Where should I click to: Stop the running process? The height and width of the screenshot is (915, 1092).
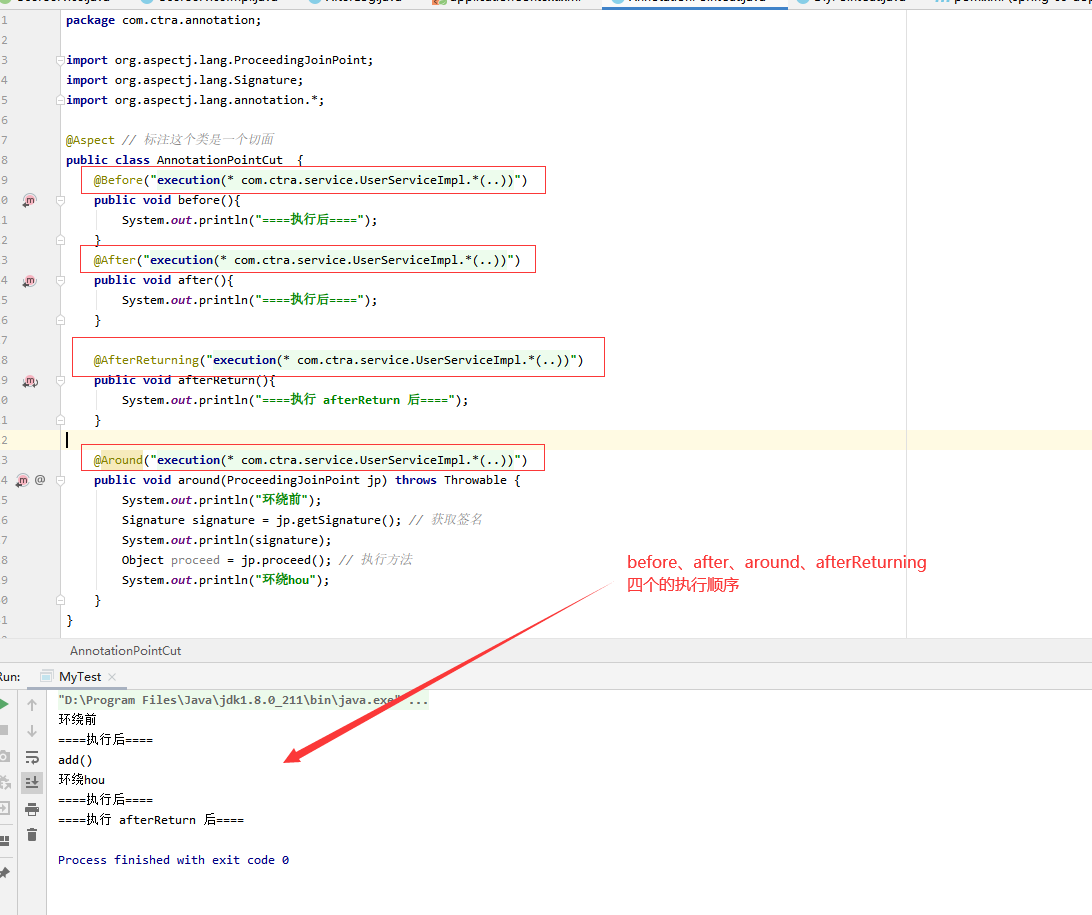3,730
